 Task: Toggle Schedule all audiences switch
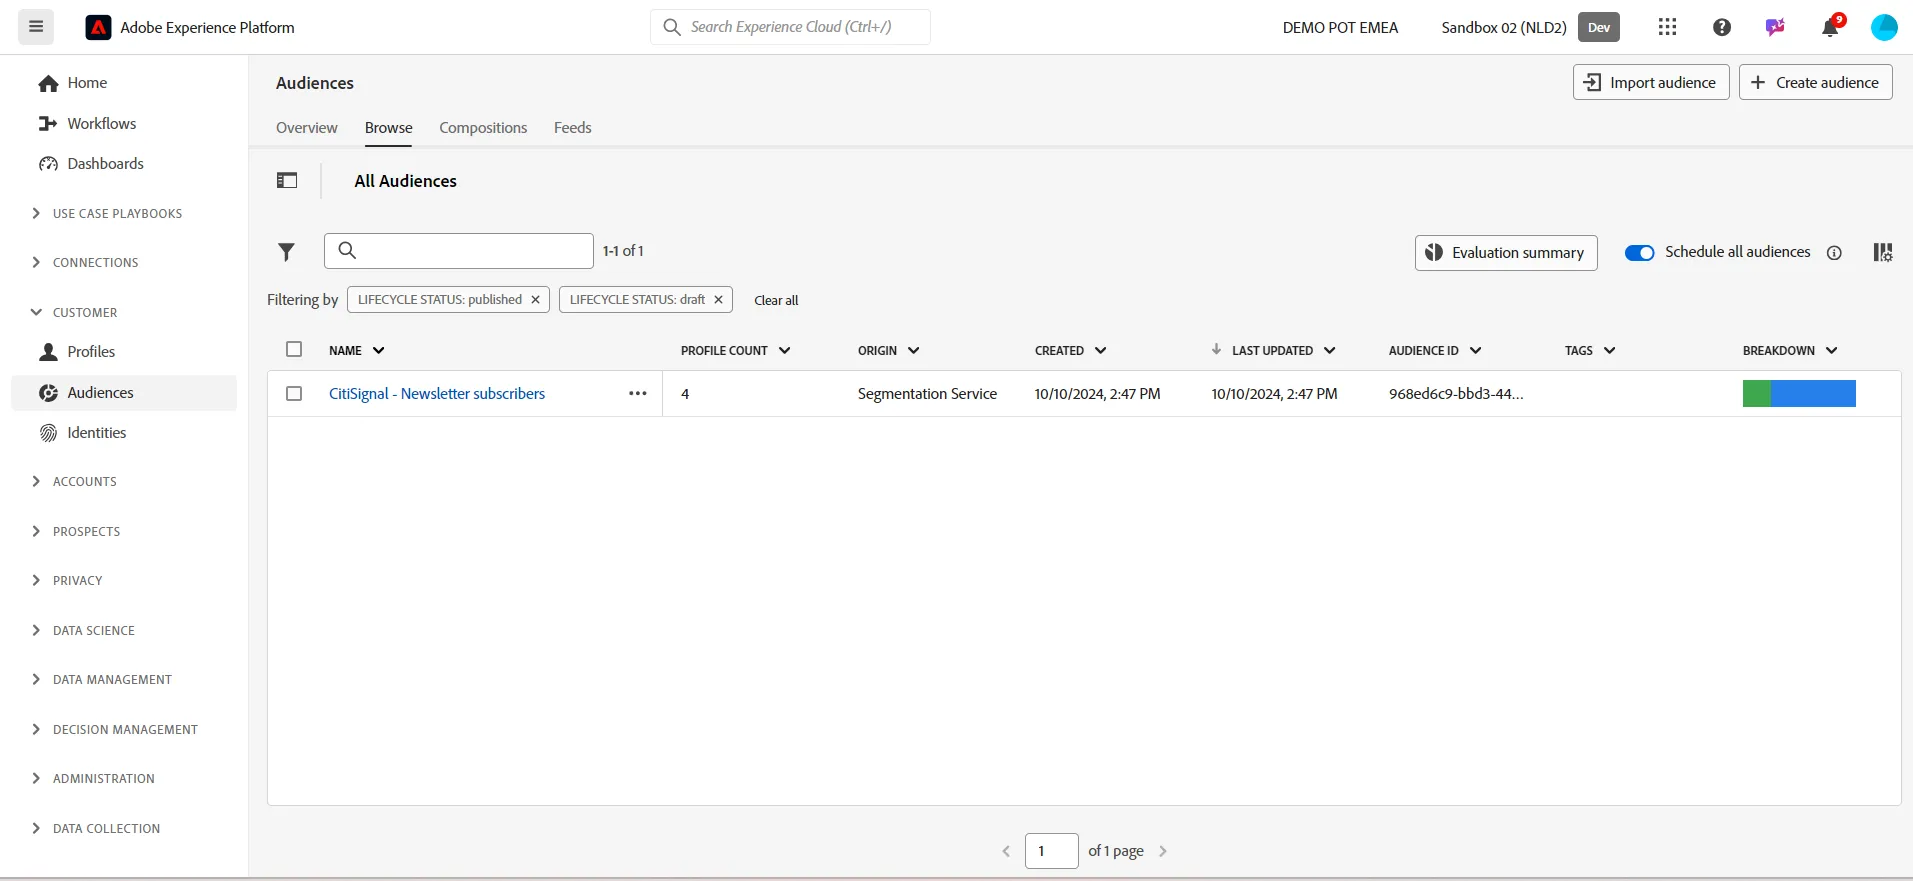click(x=1640, y=252)
